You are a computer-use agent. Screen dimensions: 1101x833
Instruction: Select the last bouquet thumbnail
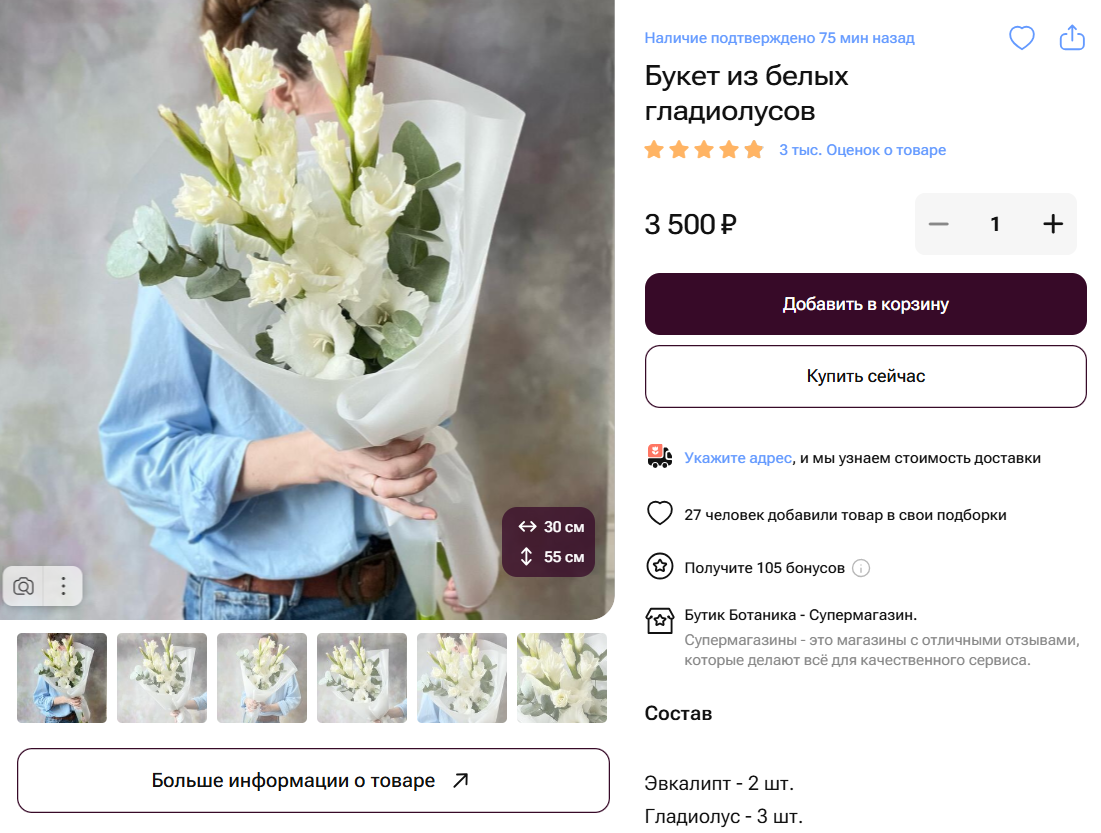562,677
